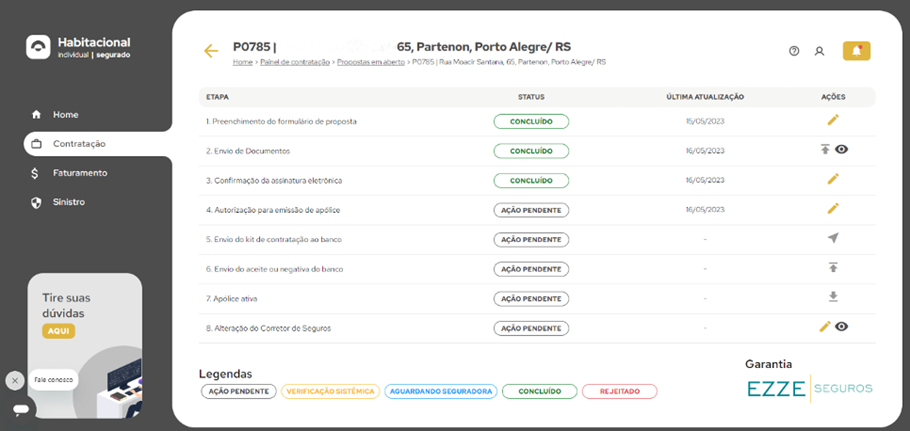Open the notifications bell button
The height and width of the screenshot is (431, 910).
(857, 51)
